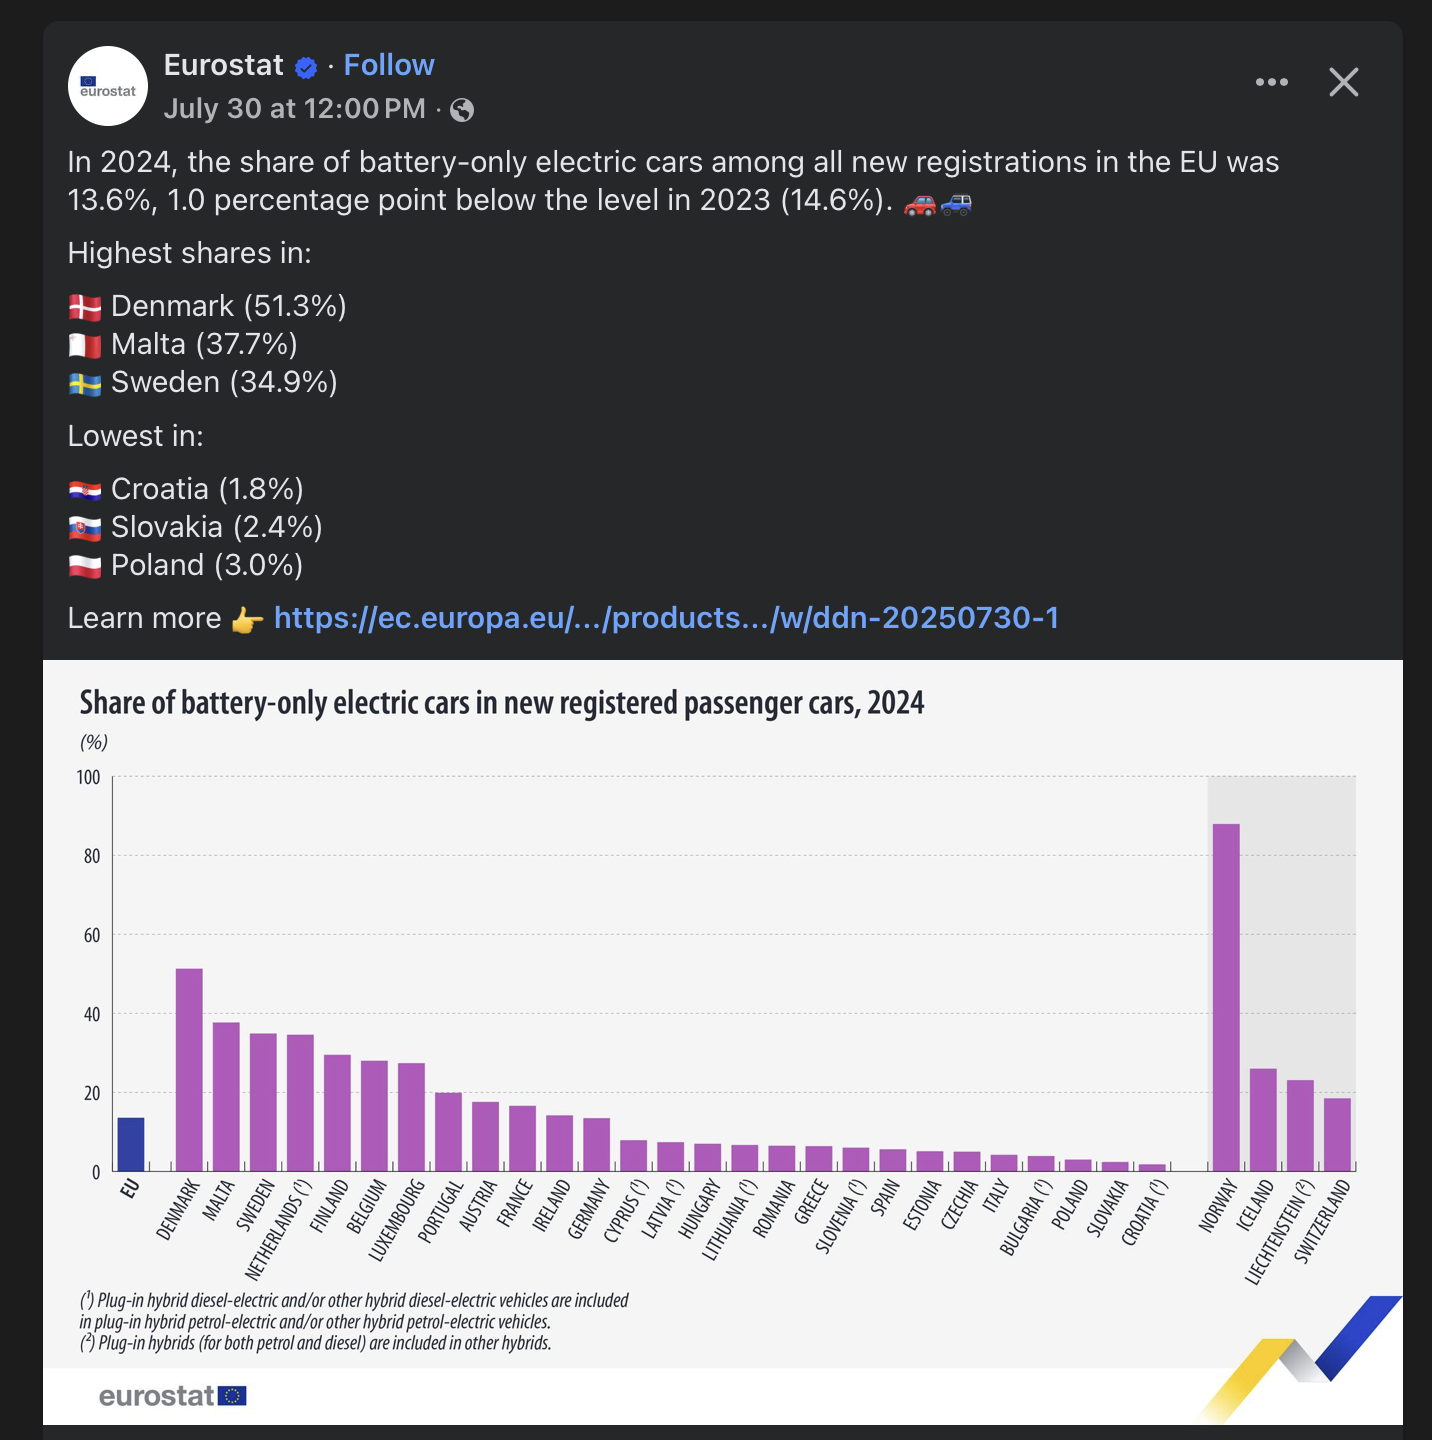Open the ec.europa.eu Learn more link

click(666, 618)
